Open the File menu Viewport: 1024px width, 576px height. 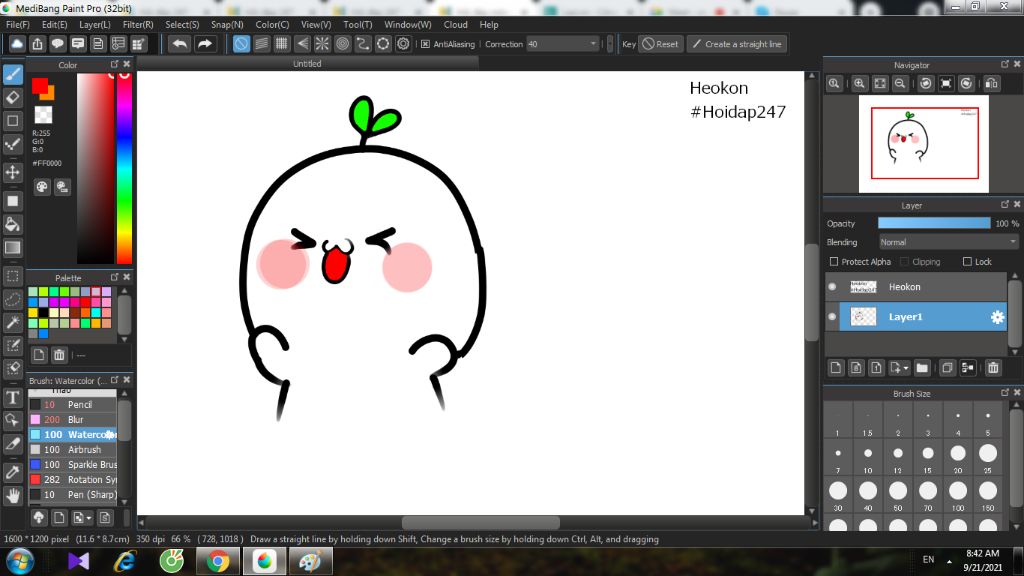pyautogui.click(x=18, y=25)
